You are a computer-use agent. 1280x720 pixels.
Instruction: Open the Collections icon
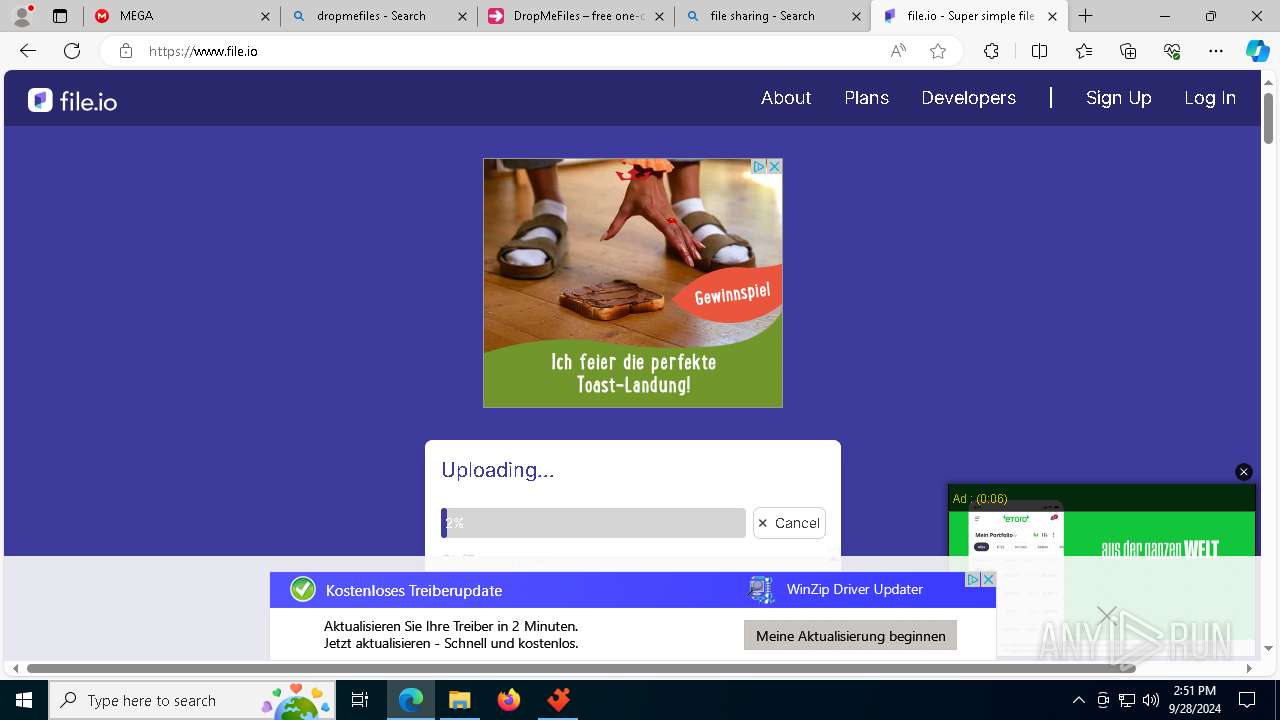(1128, 51)
